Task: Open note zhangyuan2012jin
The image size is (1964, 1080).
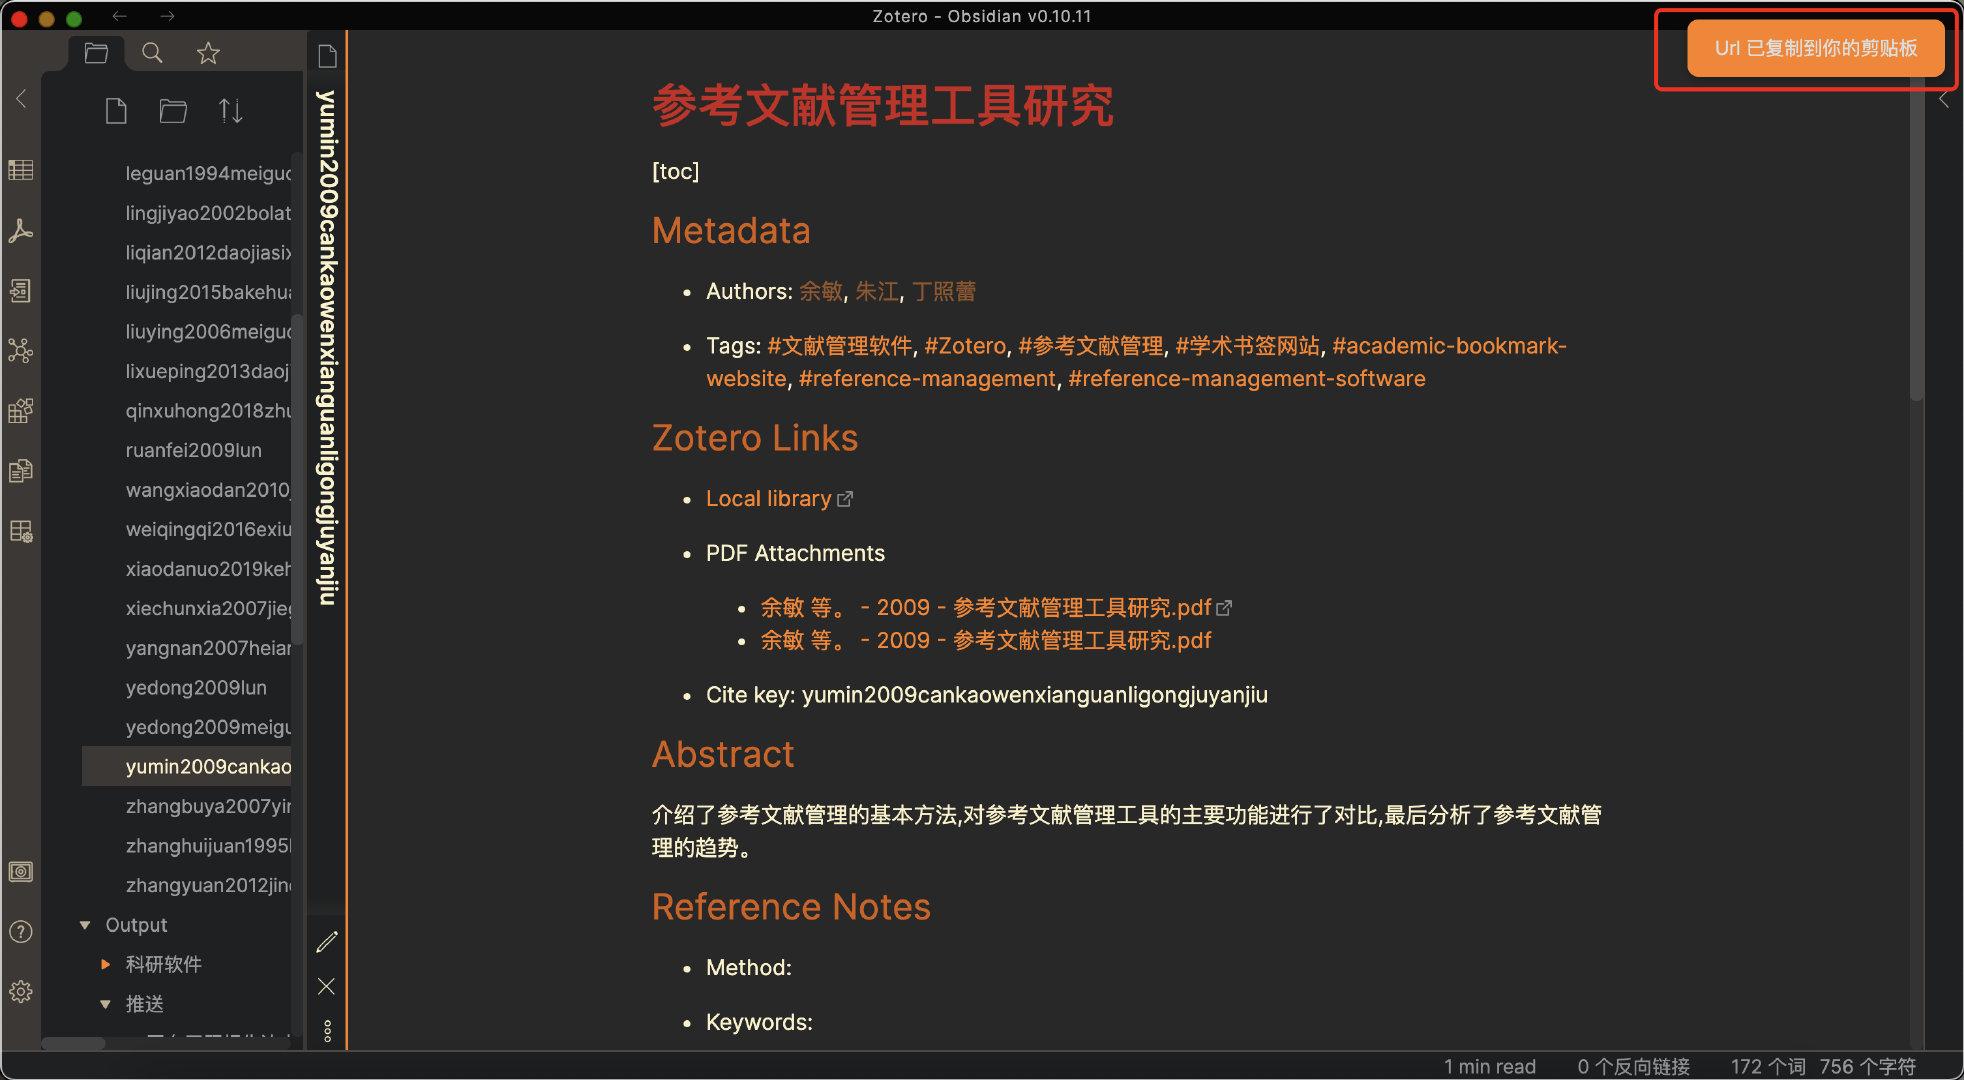Action: (208, 885)
